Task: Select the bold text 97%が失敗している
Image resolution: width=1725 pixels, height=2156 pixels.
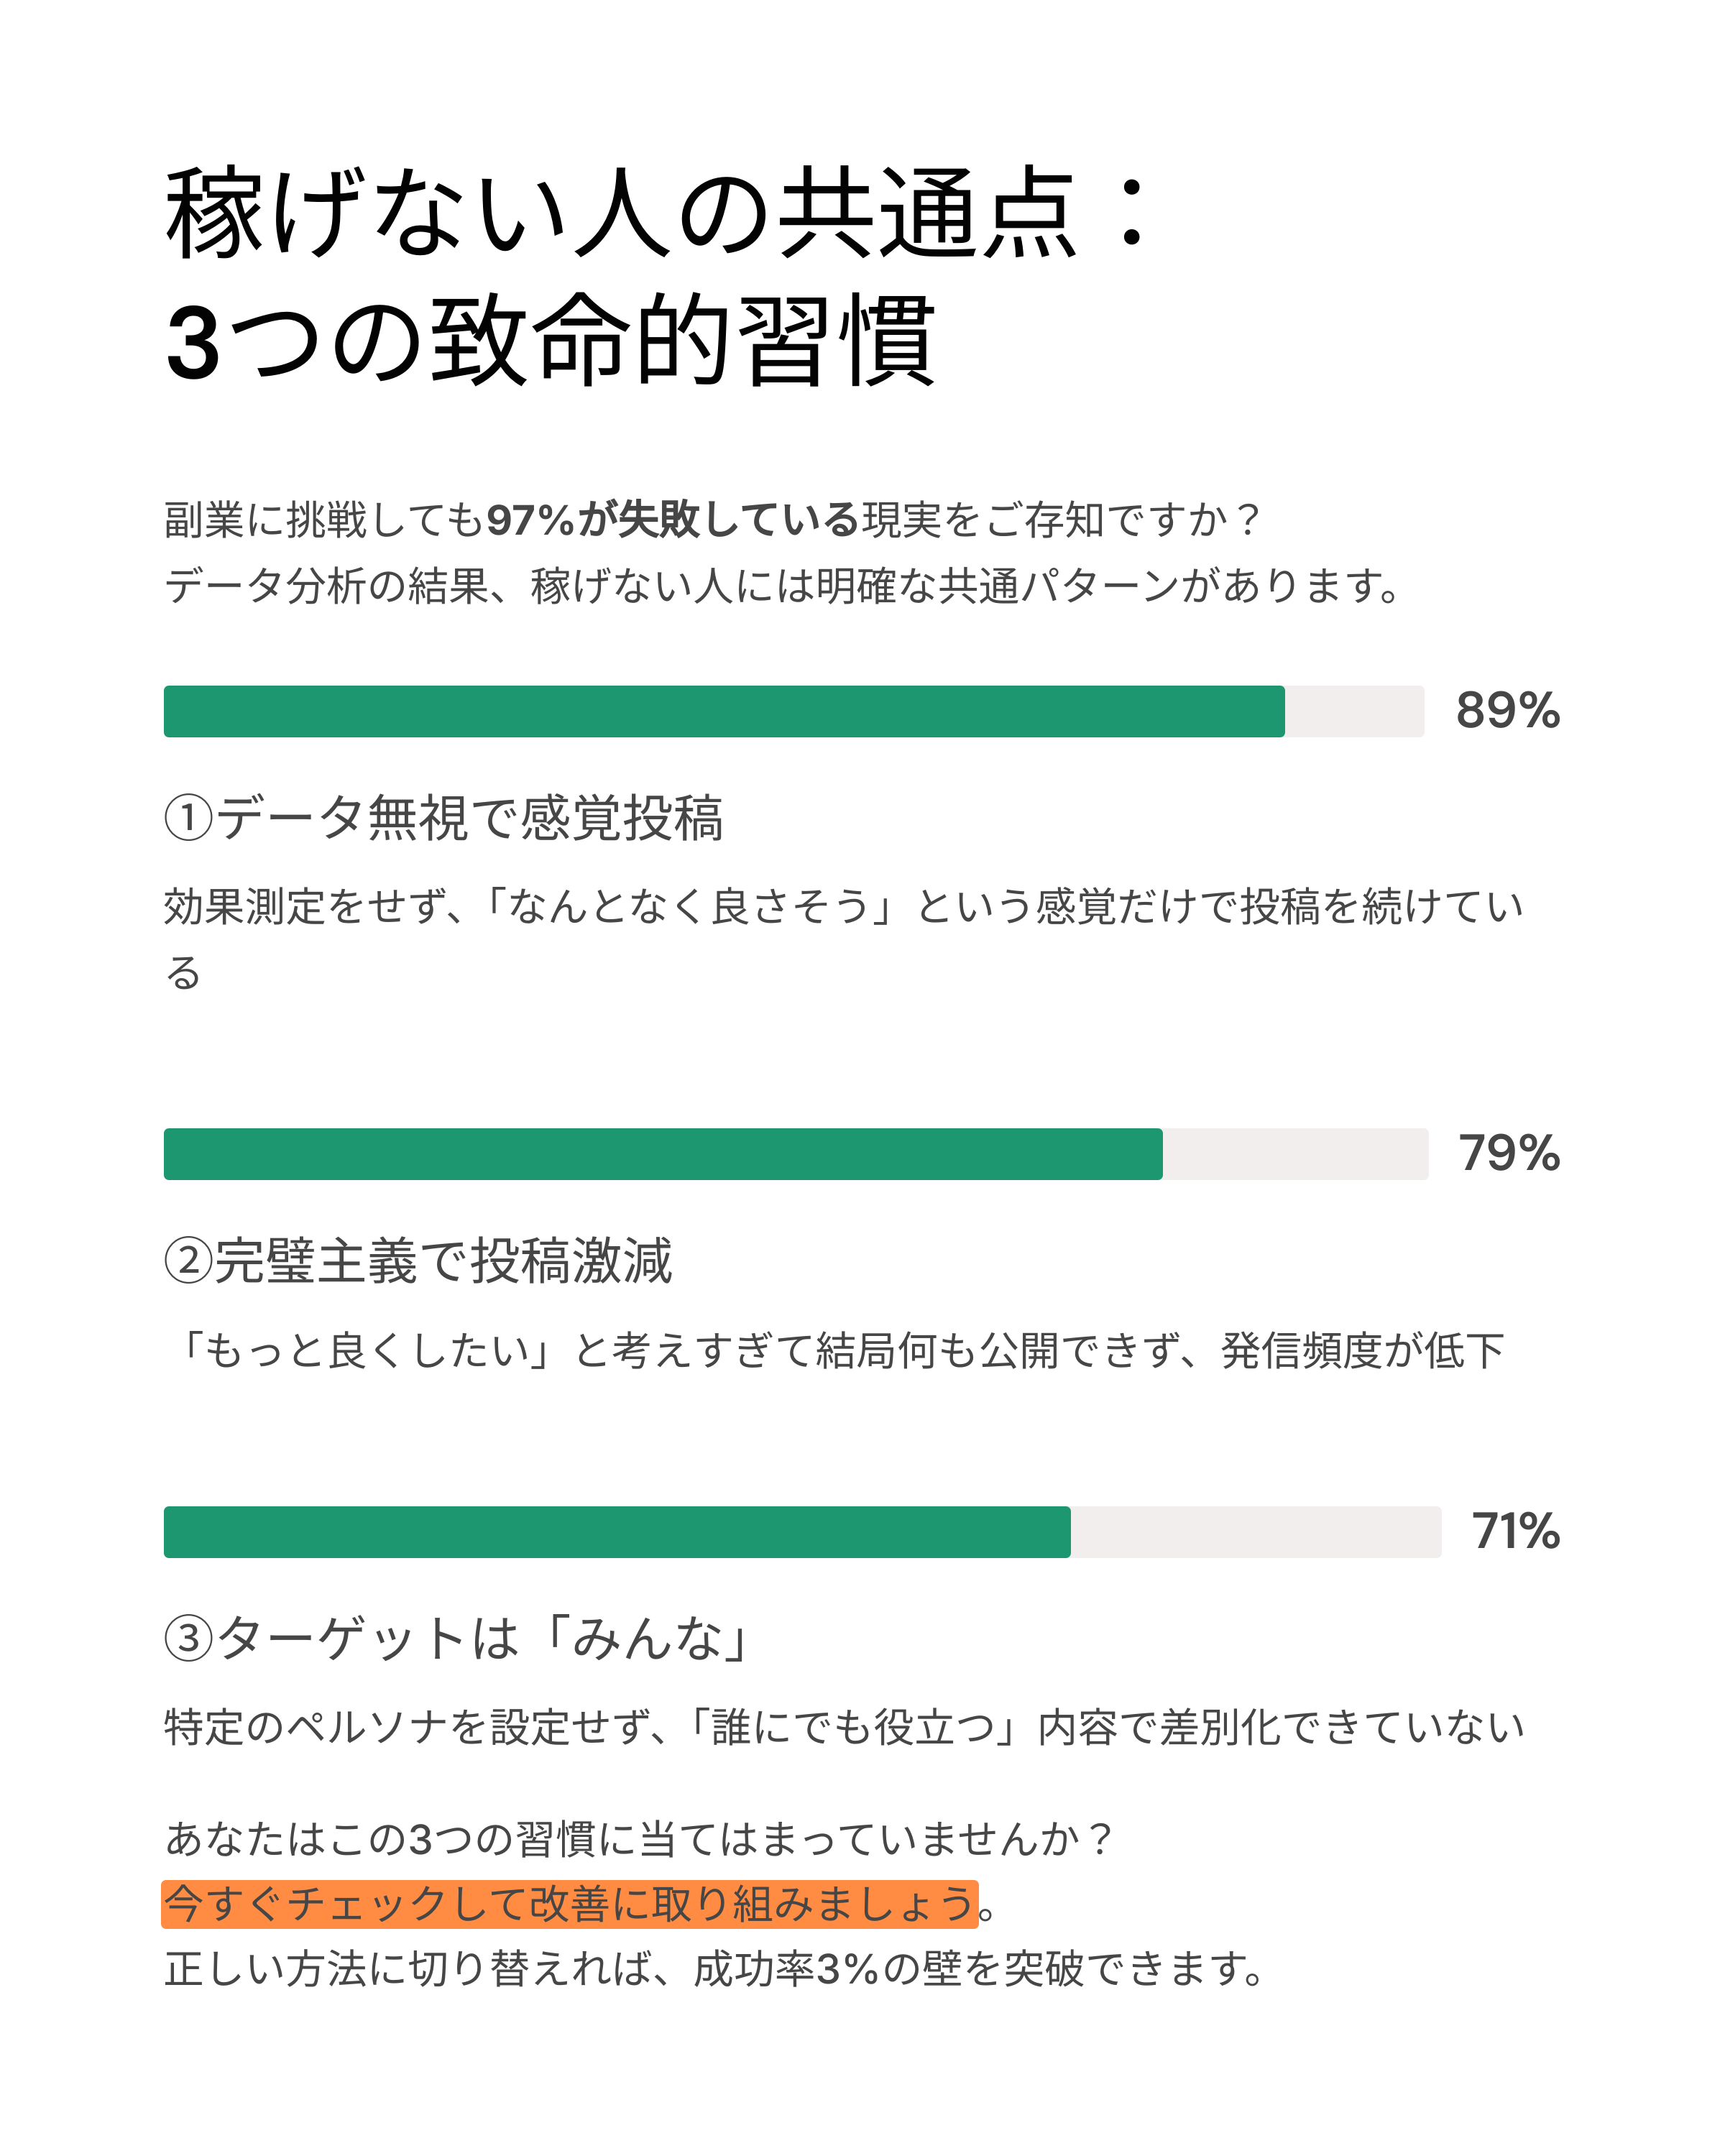Action: 672,520
